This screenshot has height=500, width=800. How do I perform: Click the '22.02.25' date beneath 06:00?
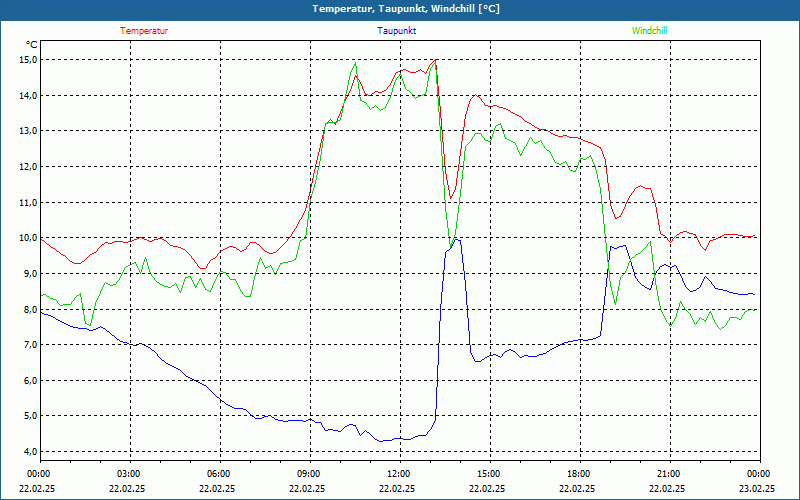217,488
